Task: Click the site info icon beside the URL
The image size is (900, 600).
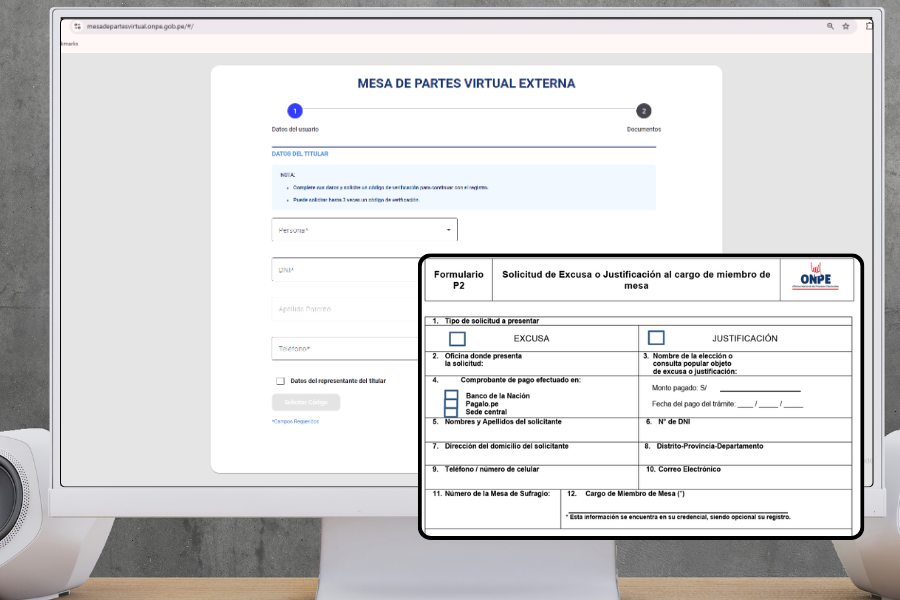Action: tap(77, 26)
